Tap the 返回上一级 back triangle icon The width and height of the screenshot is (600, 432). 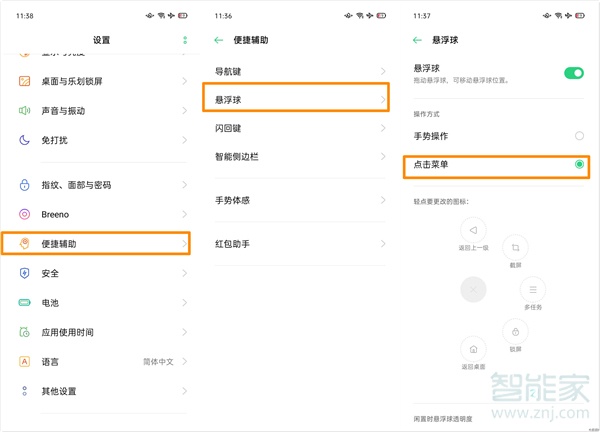473,229
